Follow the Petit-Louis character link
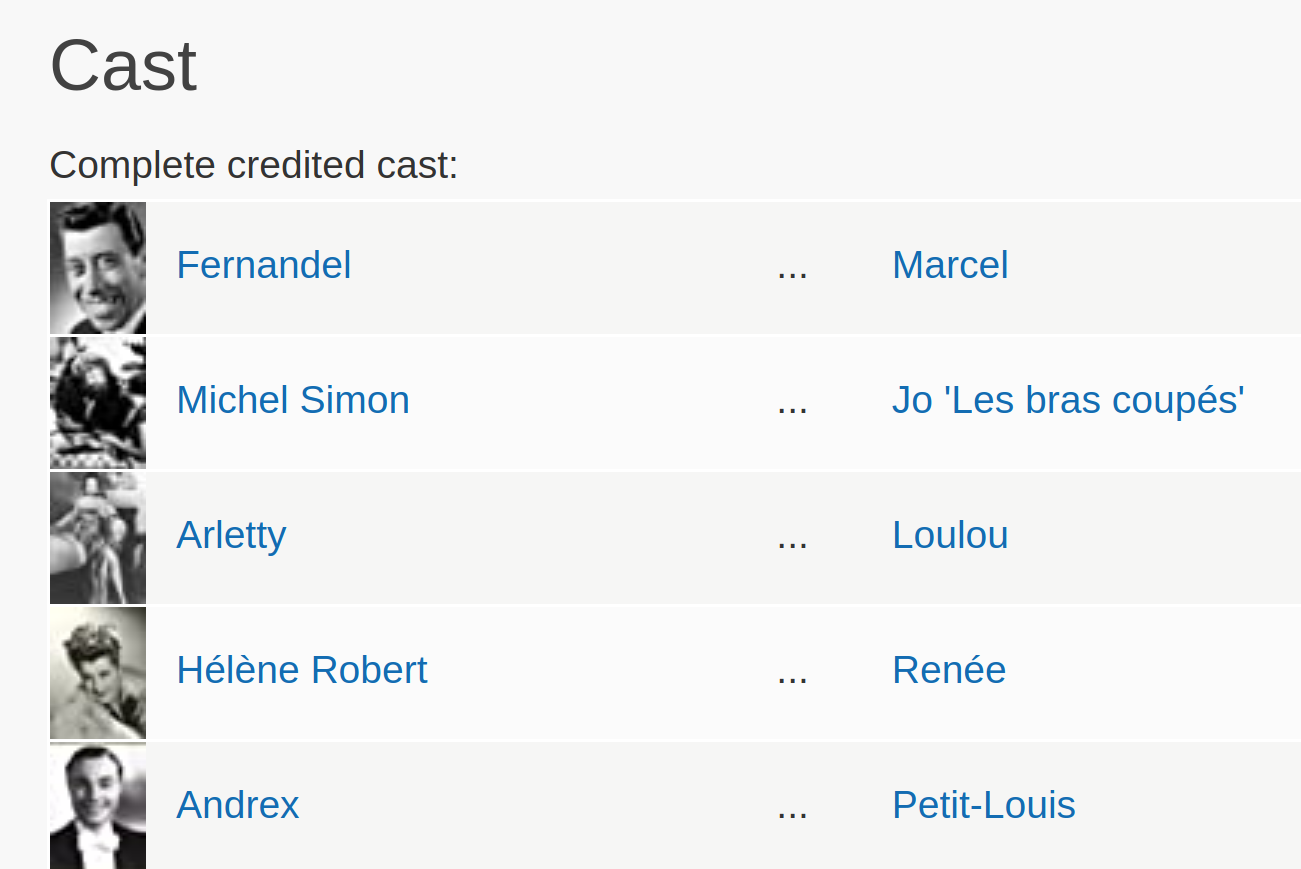The height and width of the screenshot is (869, 1301). point(984,805)
